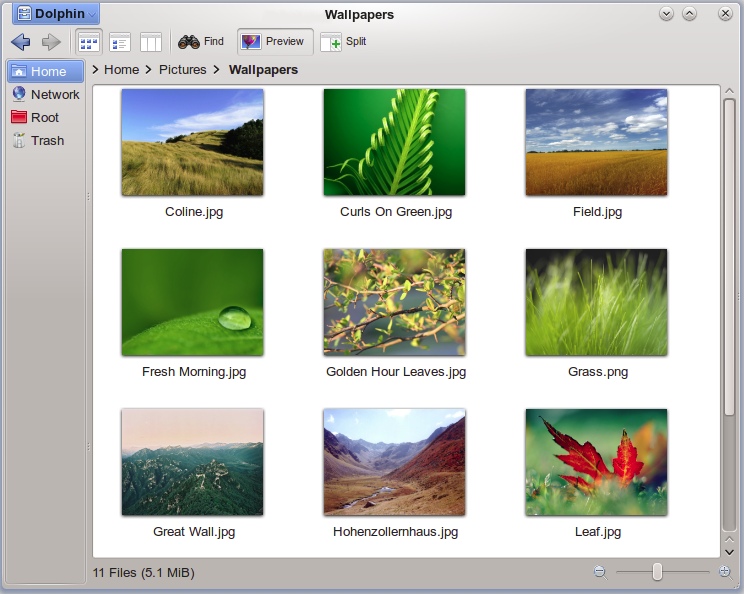
Task: Click the grey Forward arrow
Action: pyautogui.click(x=51, y=42)
